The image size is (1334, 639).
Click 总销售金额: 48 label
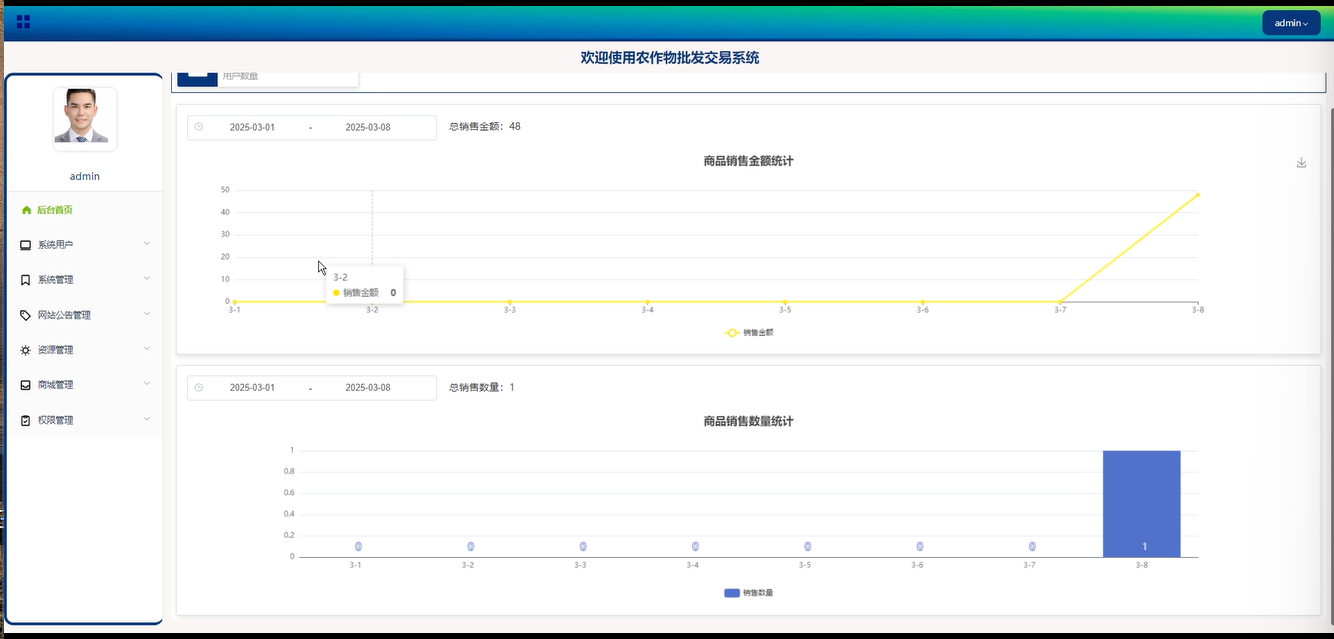[485, 127]
